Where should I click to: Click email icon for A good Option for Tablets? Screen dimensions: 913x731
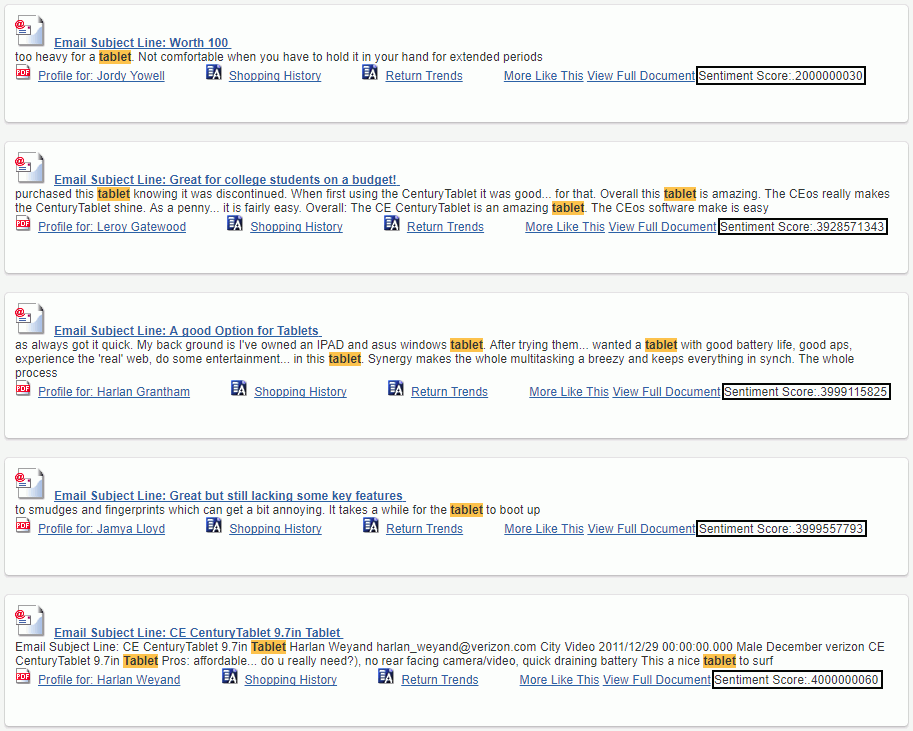[29, 319]
